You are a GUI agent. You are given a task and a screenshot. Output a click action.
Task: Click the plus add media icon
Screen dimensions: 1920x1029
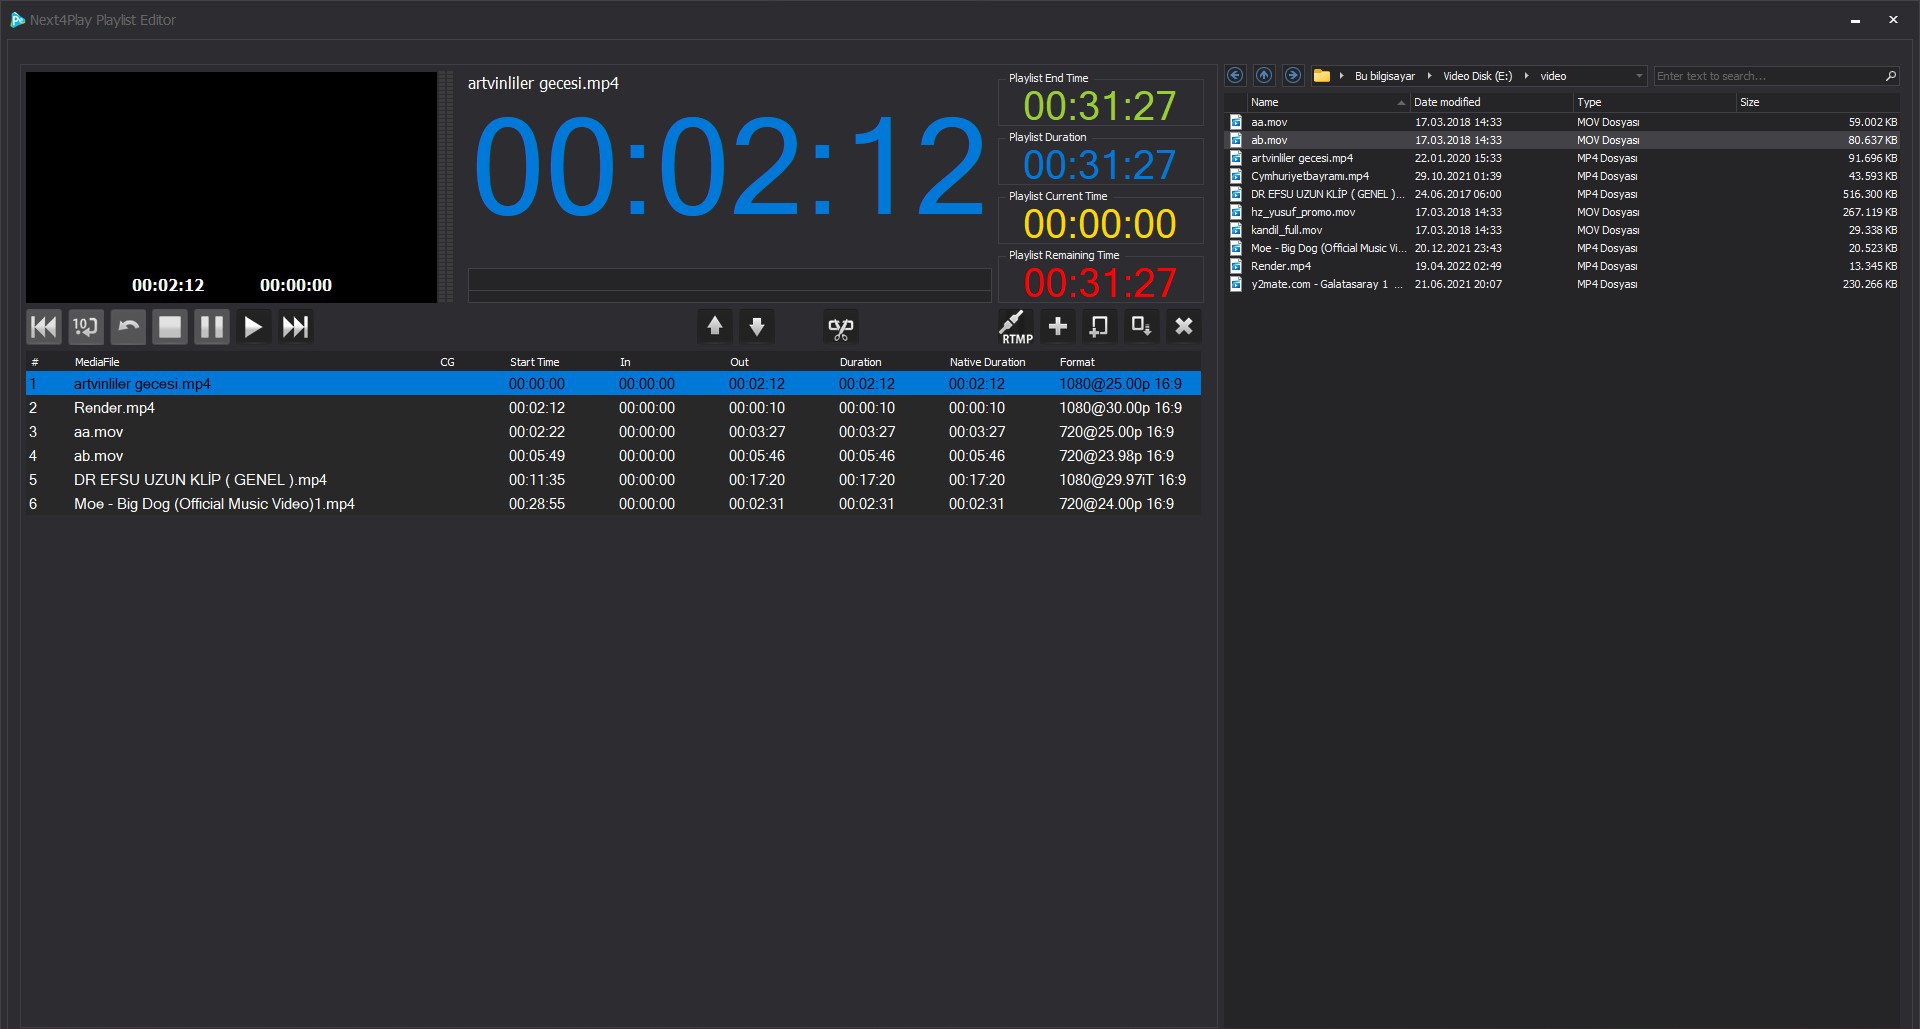(1058, 326)
